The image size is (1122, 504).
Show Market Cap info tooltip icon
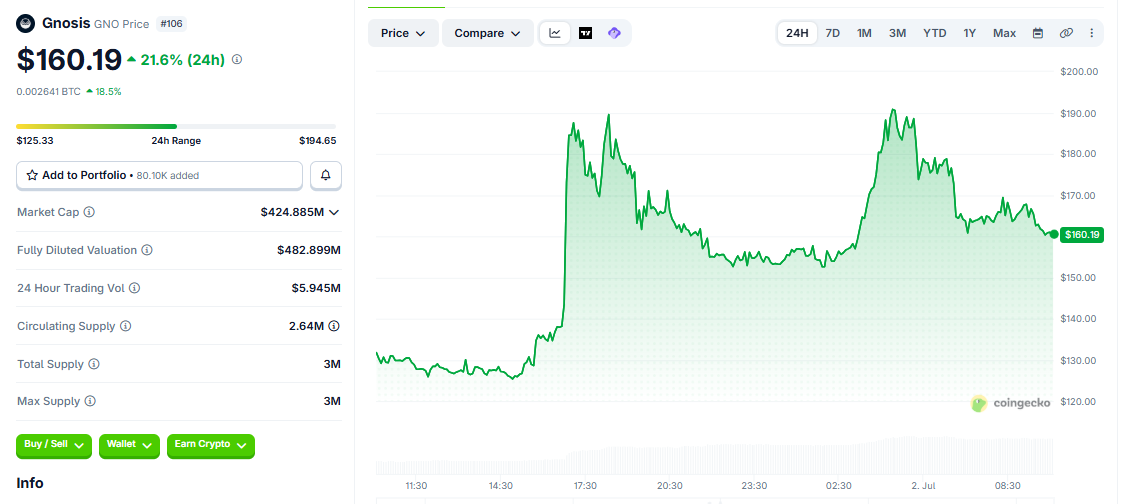click(x=89, y=212)
